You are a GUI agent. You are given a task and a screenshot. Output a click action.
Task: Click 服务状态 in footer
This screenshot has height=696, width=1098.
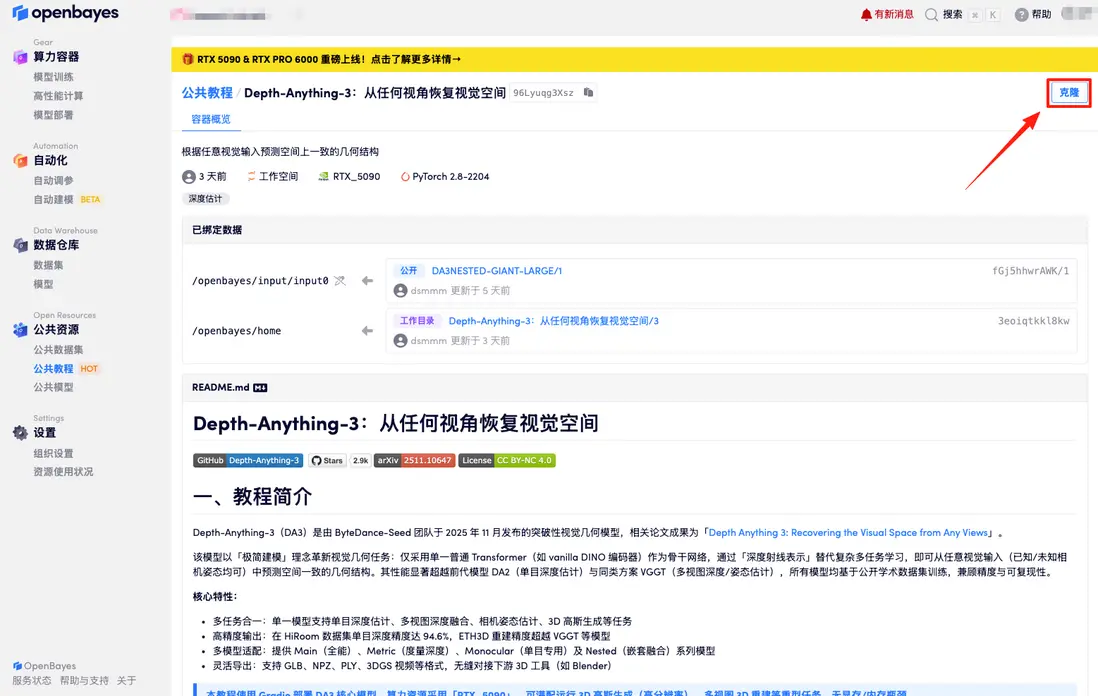click(x=32, y=681)
